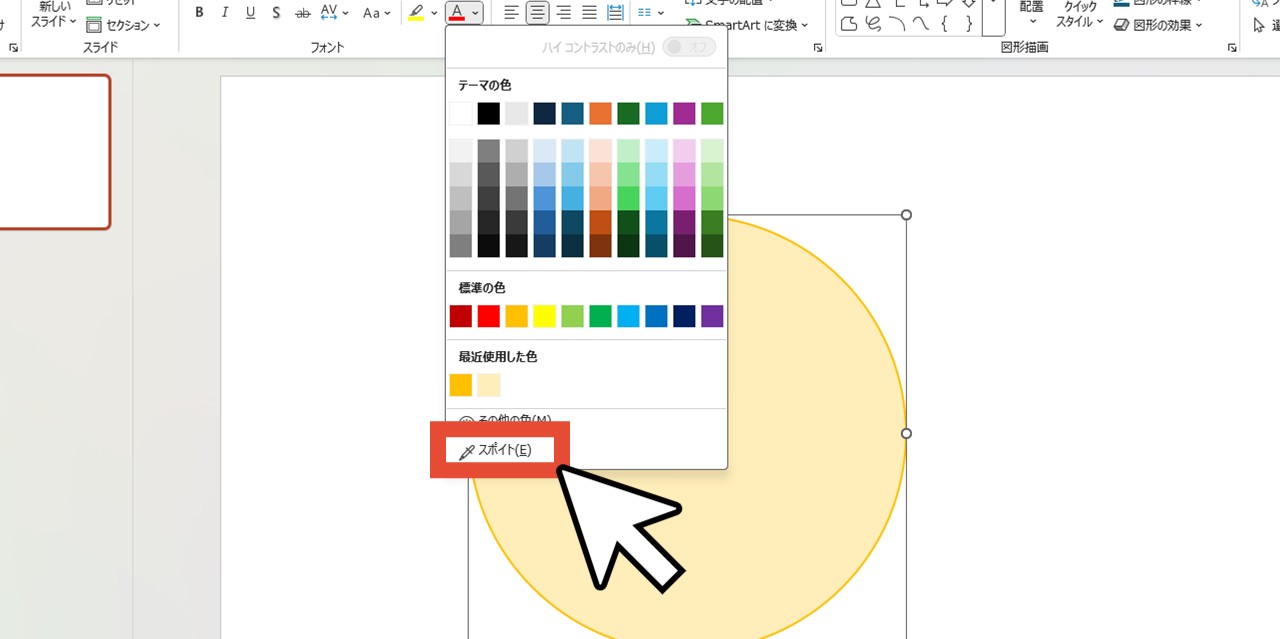Toggle bold text formatting

pyautogui.click(x=199, y=13)
